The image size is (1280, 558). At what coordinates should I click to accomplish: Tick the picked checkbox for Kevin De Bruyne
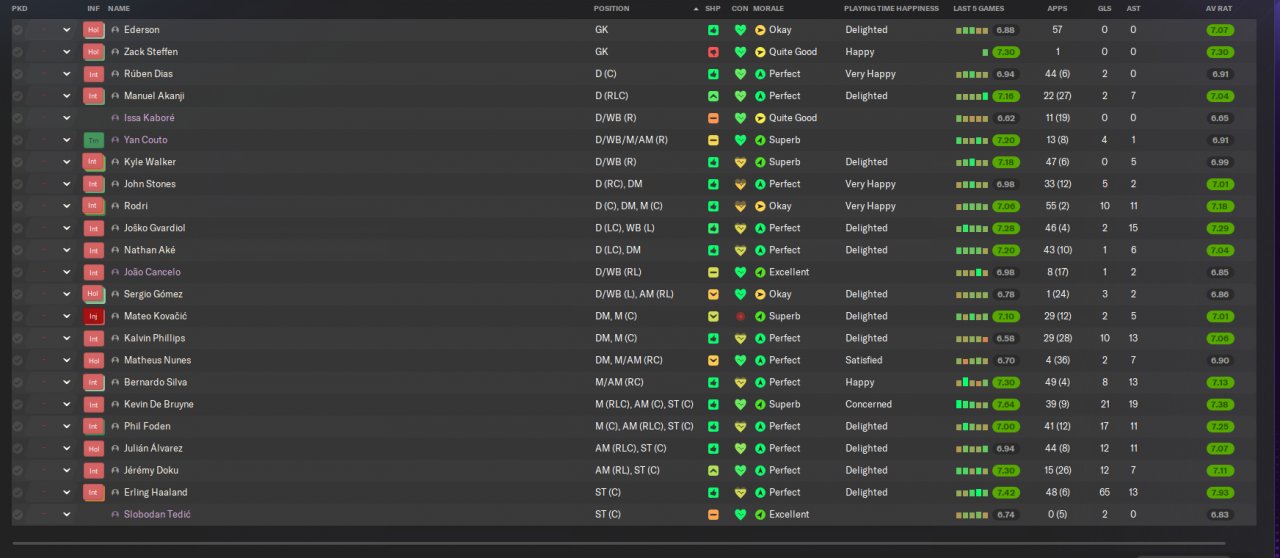pos(17,404)
